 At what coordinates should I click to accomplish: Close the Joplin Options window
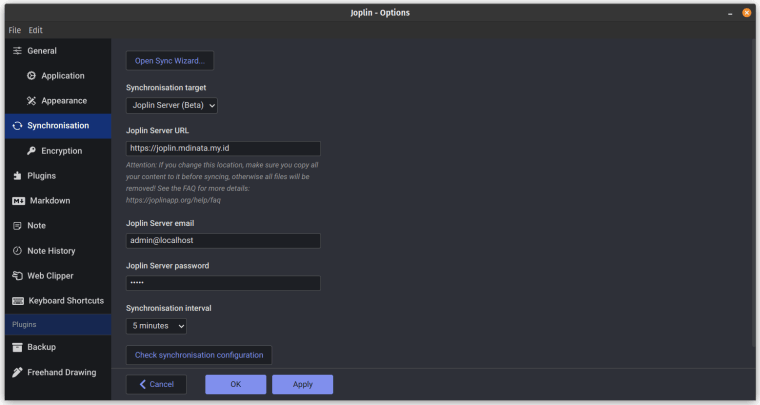click(746, 13)
